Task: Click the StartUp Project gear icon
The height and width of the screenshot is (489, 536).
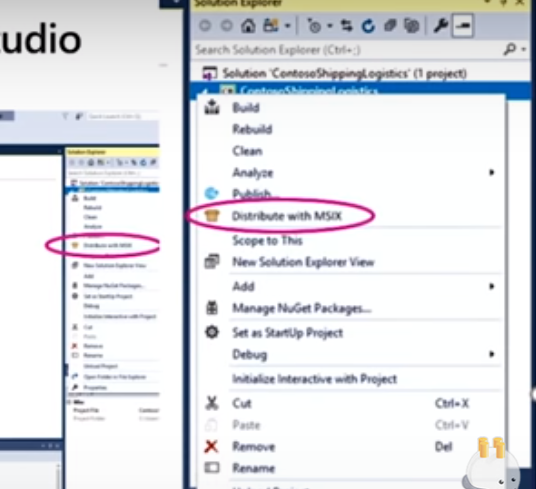Action: click(212, 332)
